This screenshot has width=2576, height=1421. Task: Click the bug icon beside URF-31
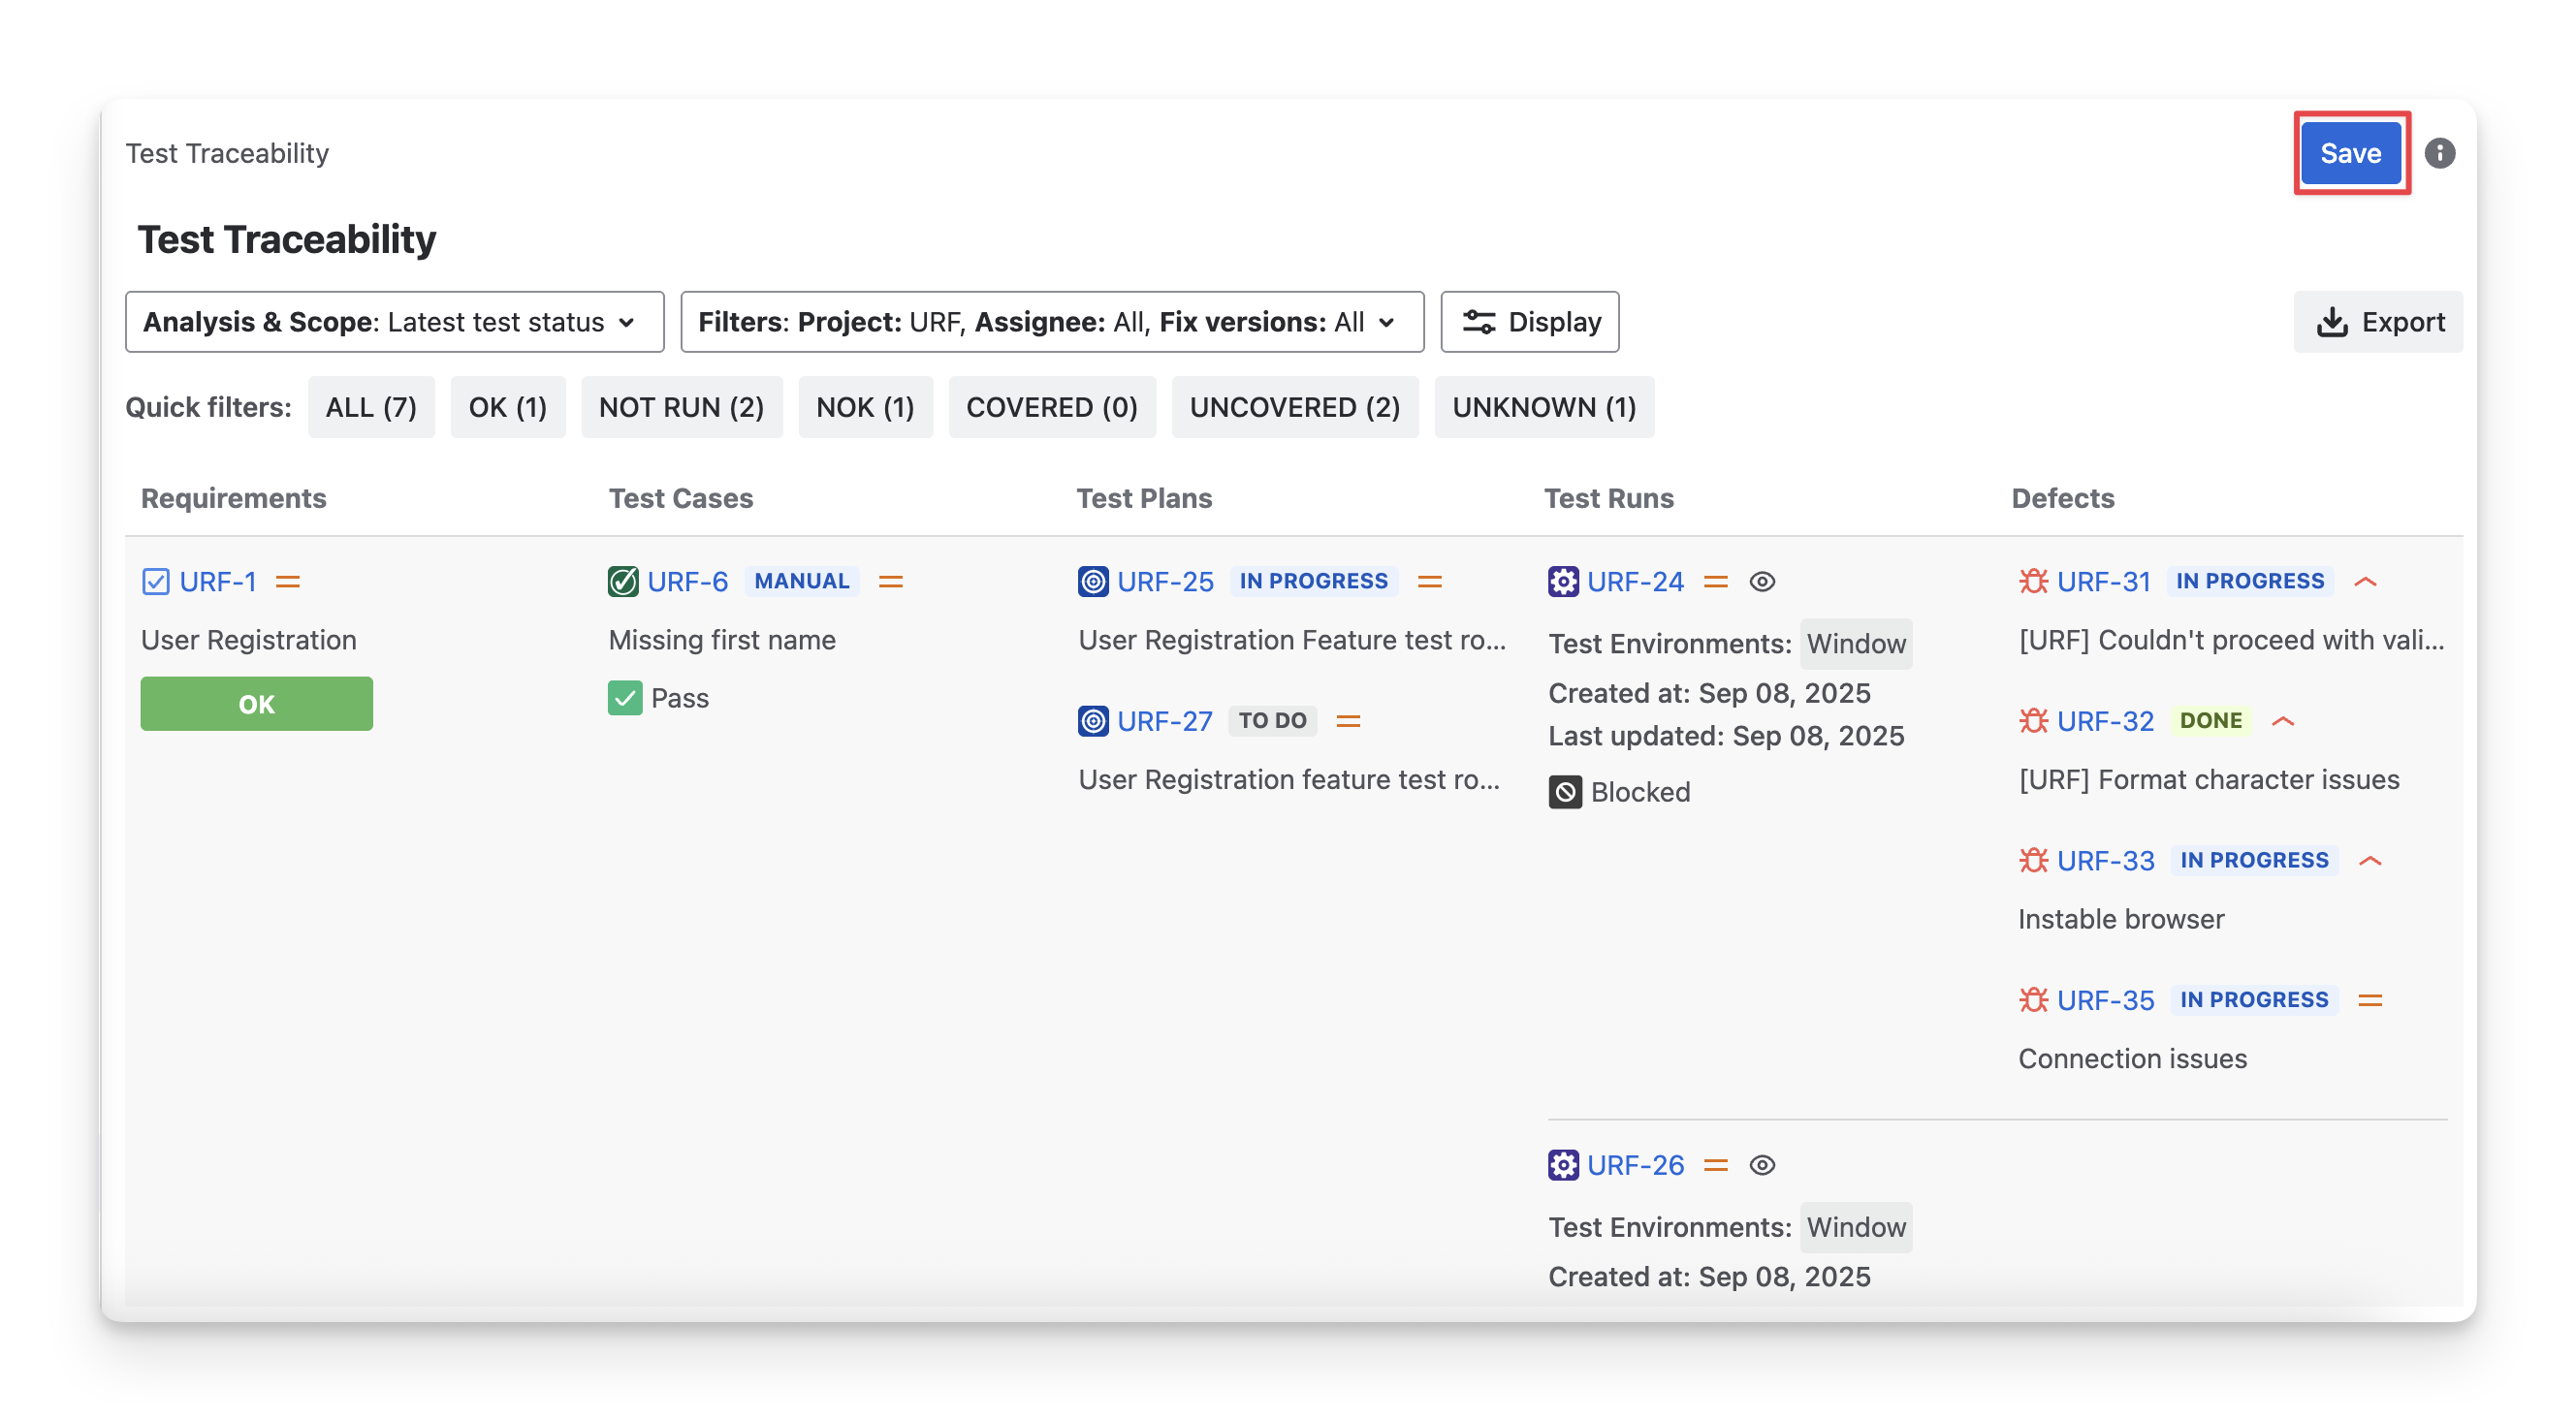2033,581
